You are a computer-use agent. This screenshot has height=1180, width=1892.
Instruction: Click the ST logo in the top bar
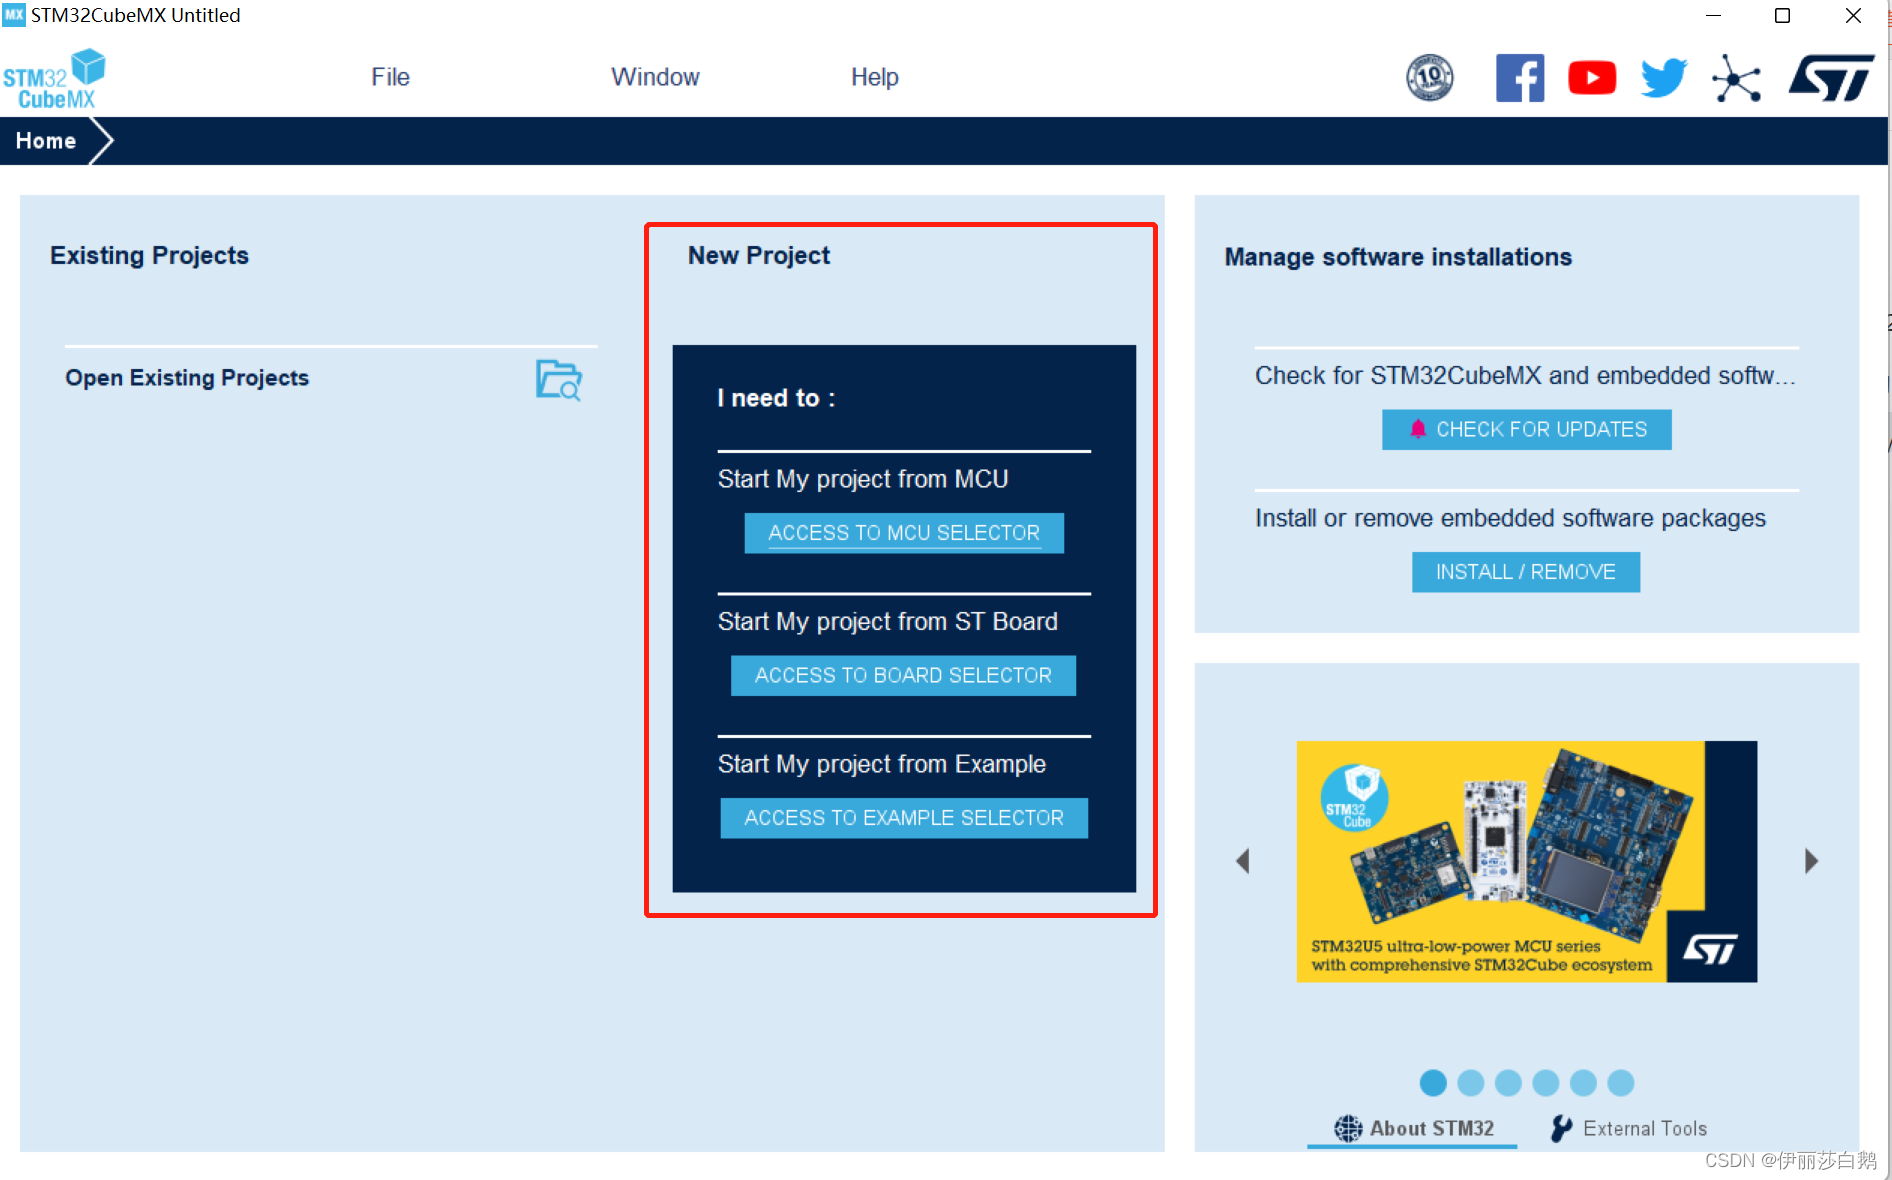pyautogui.click(x=1832, y=78)
